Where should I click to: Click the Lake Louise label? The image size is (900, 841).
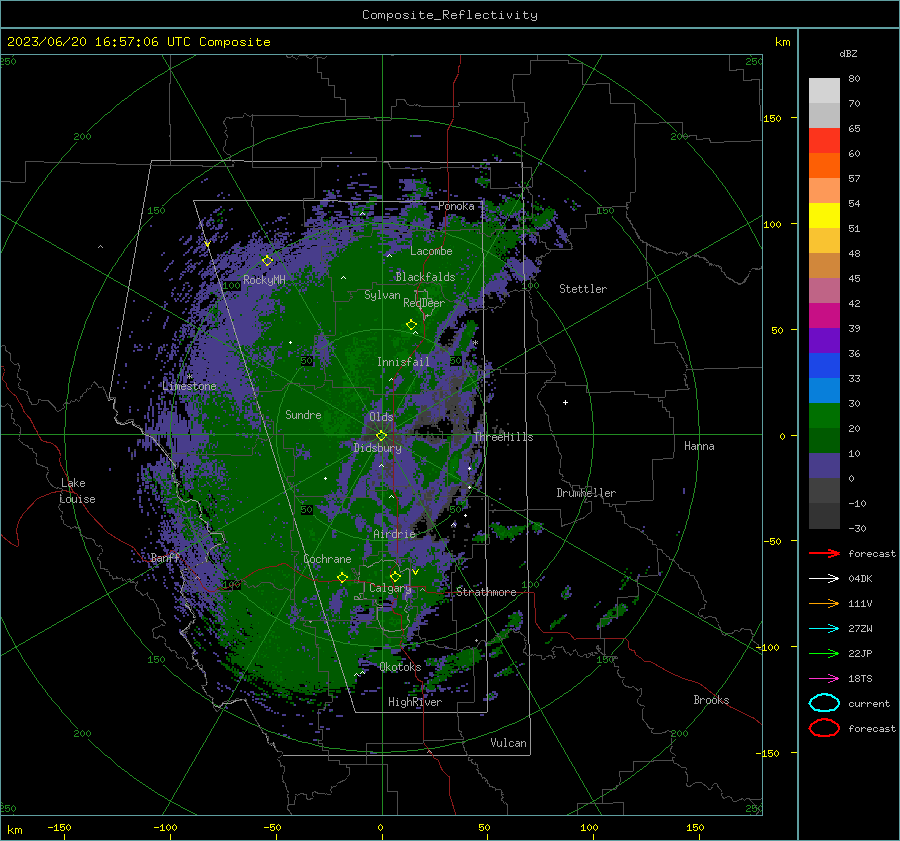(77, 491)
